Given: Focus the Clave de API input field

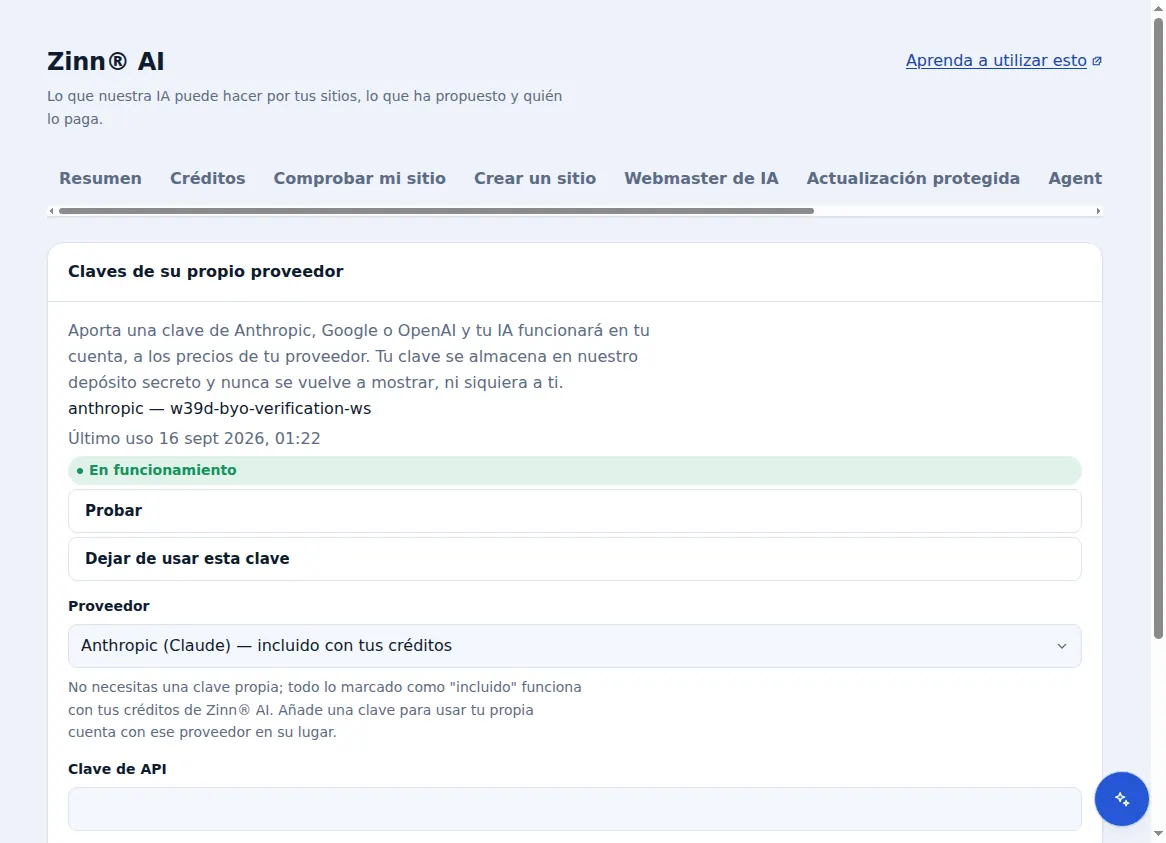Looking at the screenshot, I should (x=574, y=809).
